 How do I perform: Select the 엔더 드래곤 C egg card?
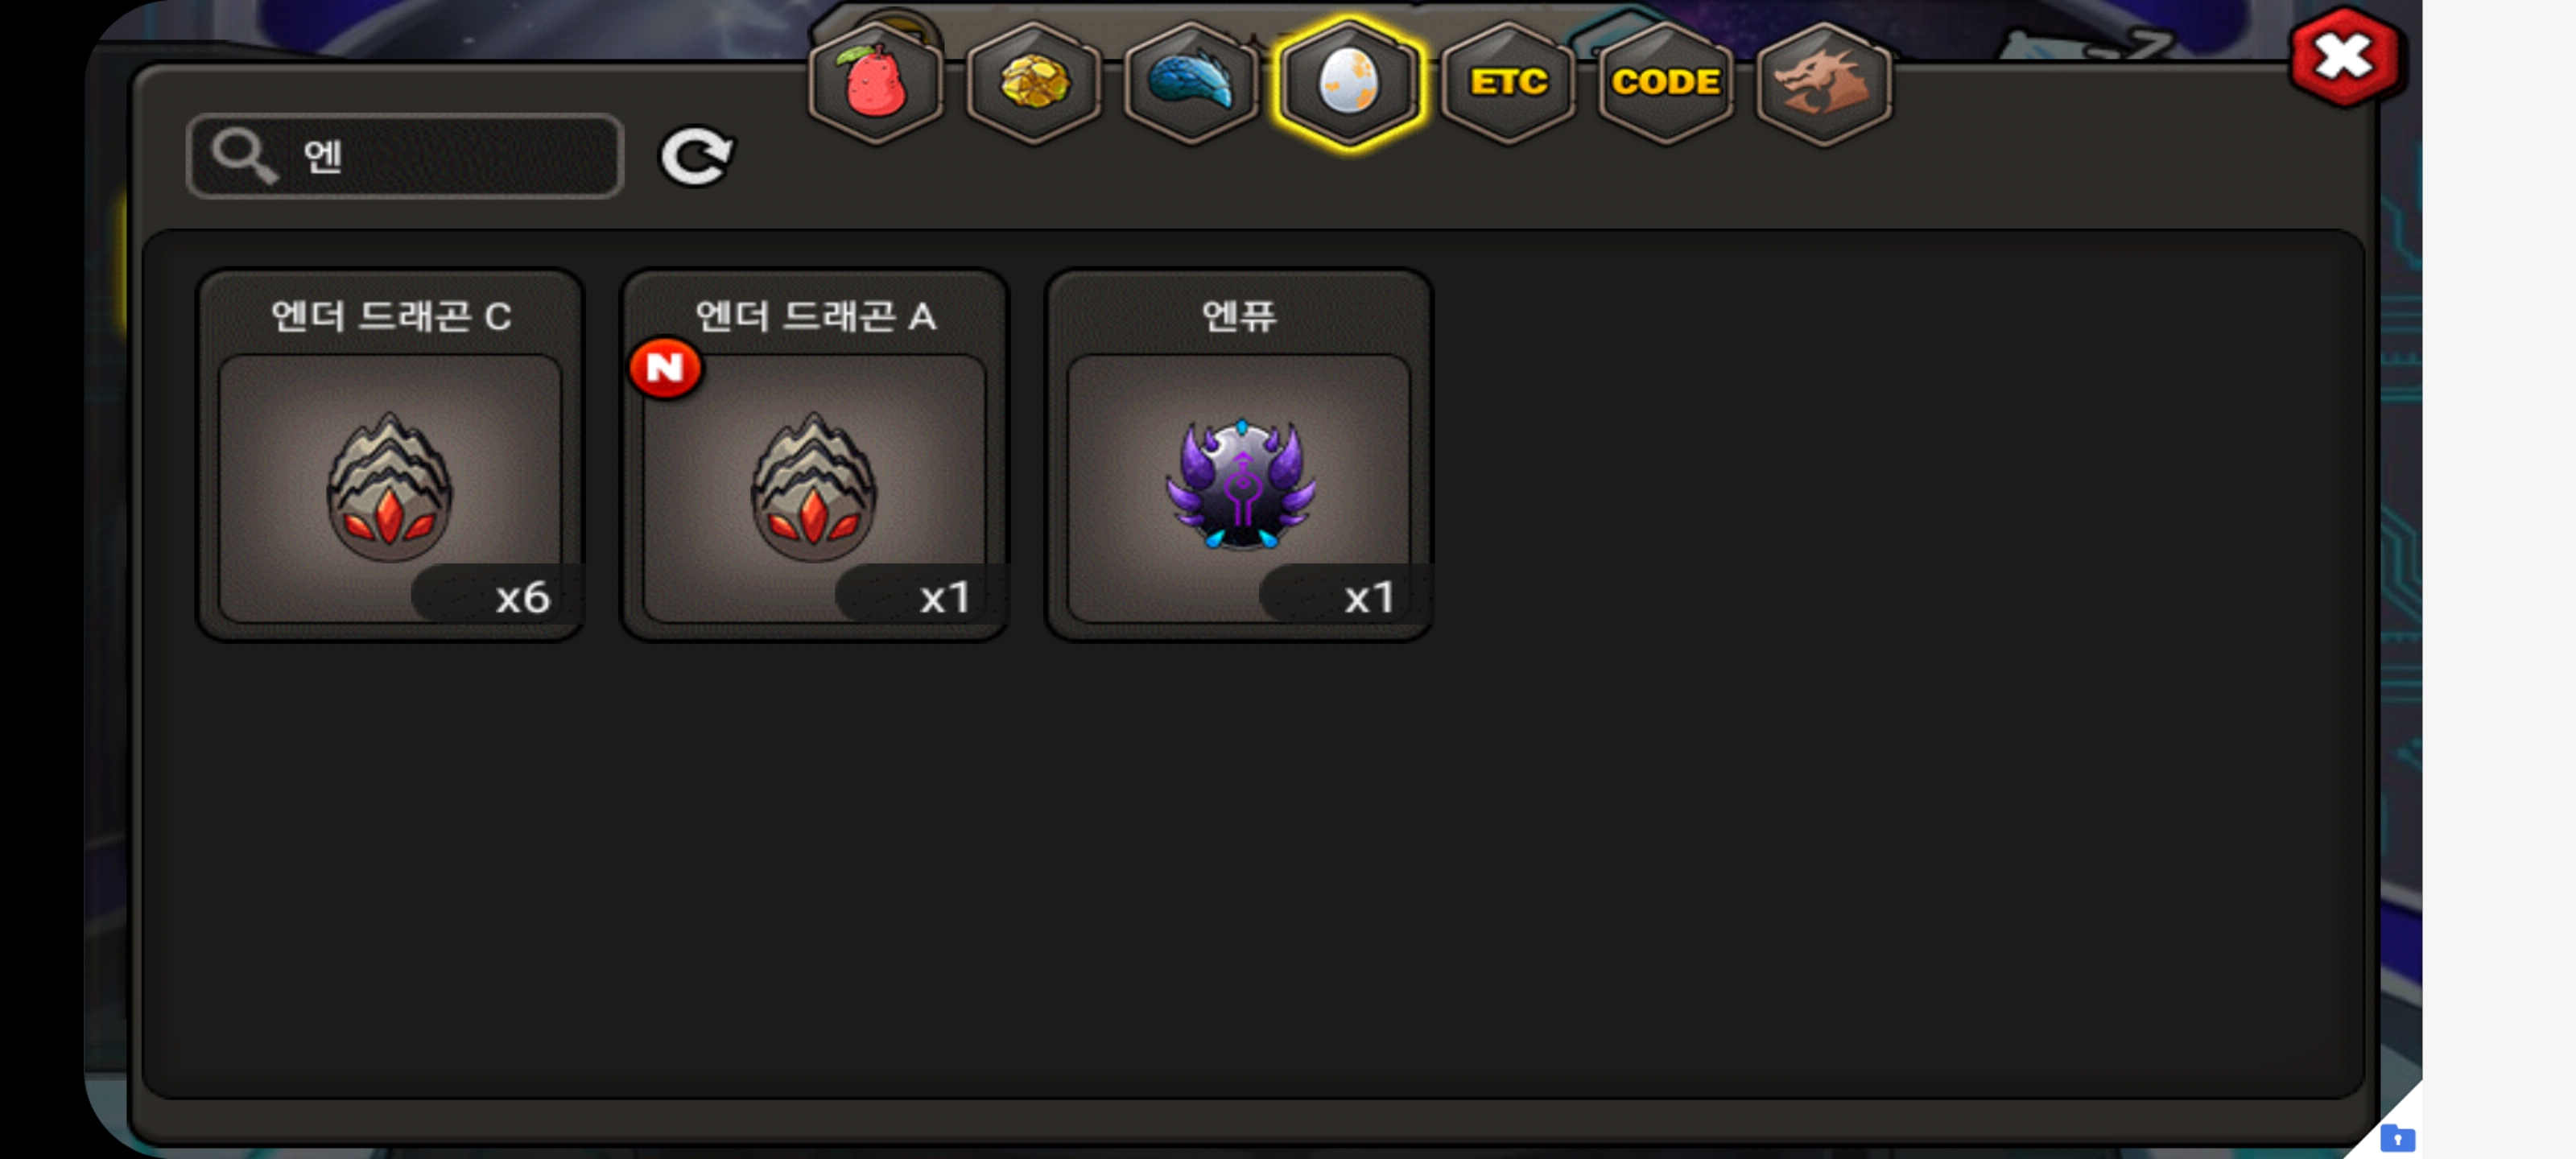coord(390,455)
